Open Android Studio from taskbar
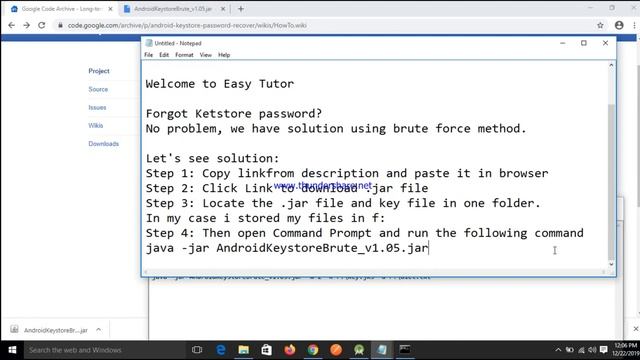640x360 pixels. [x=359, y=350]
